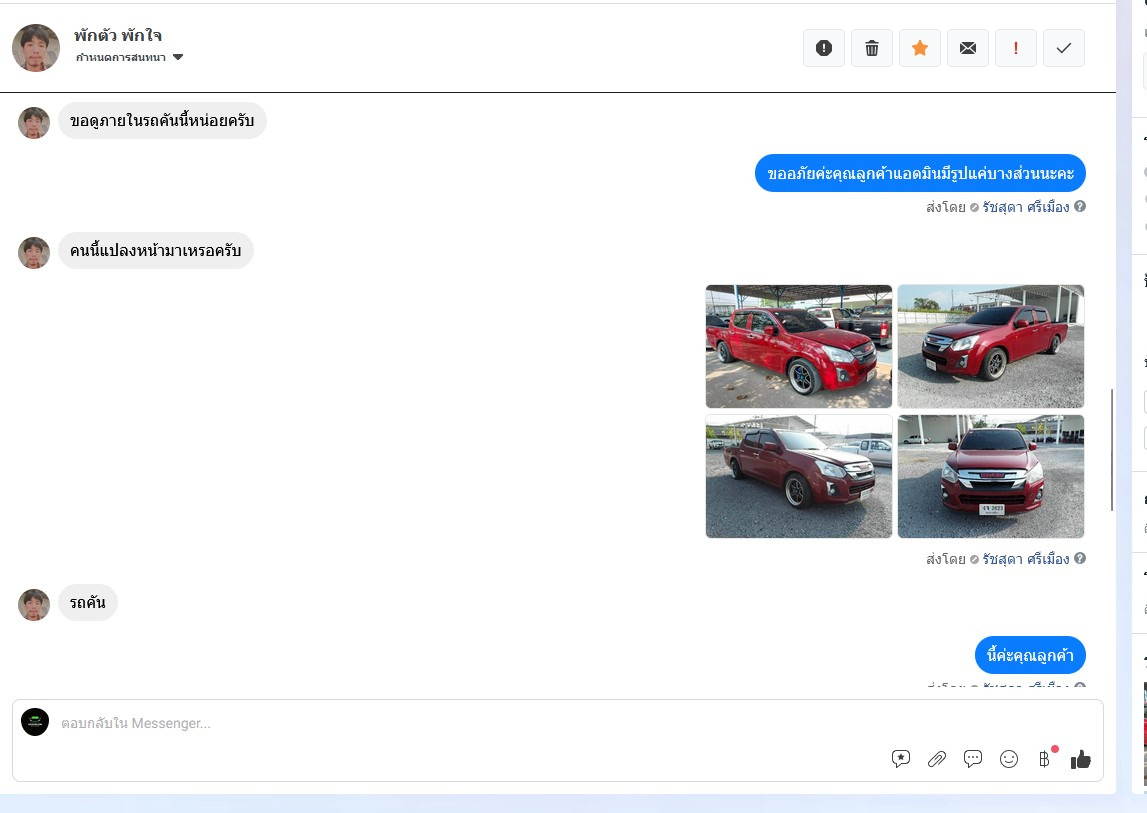This screenshot has height=813, width=1147.
Task: Open the กำหนดการสนทนา dropdown arrow
Action: click(x=178, y=57)
